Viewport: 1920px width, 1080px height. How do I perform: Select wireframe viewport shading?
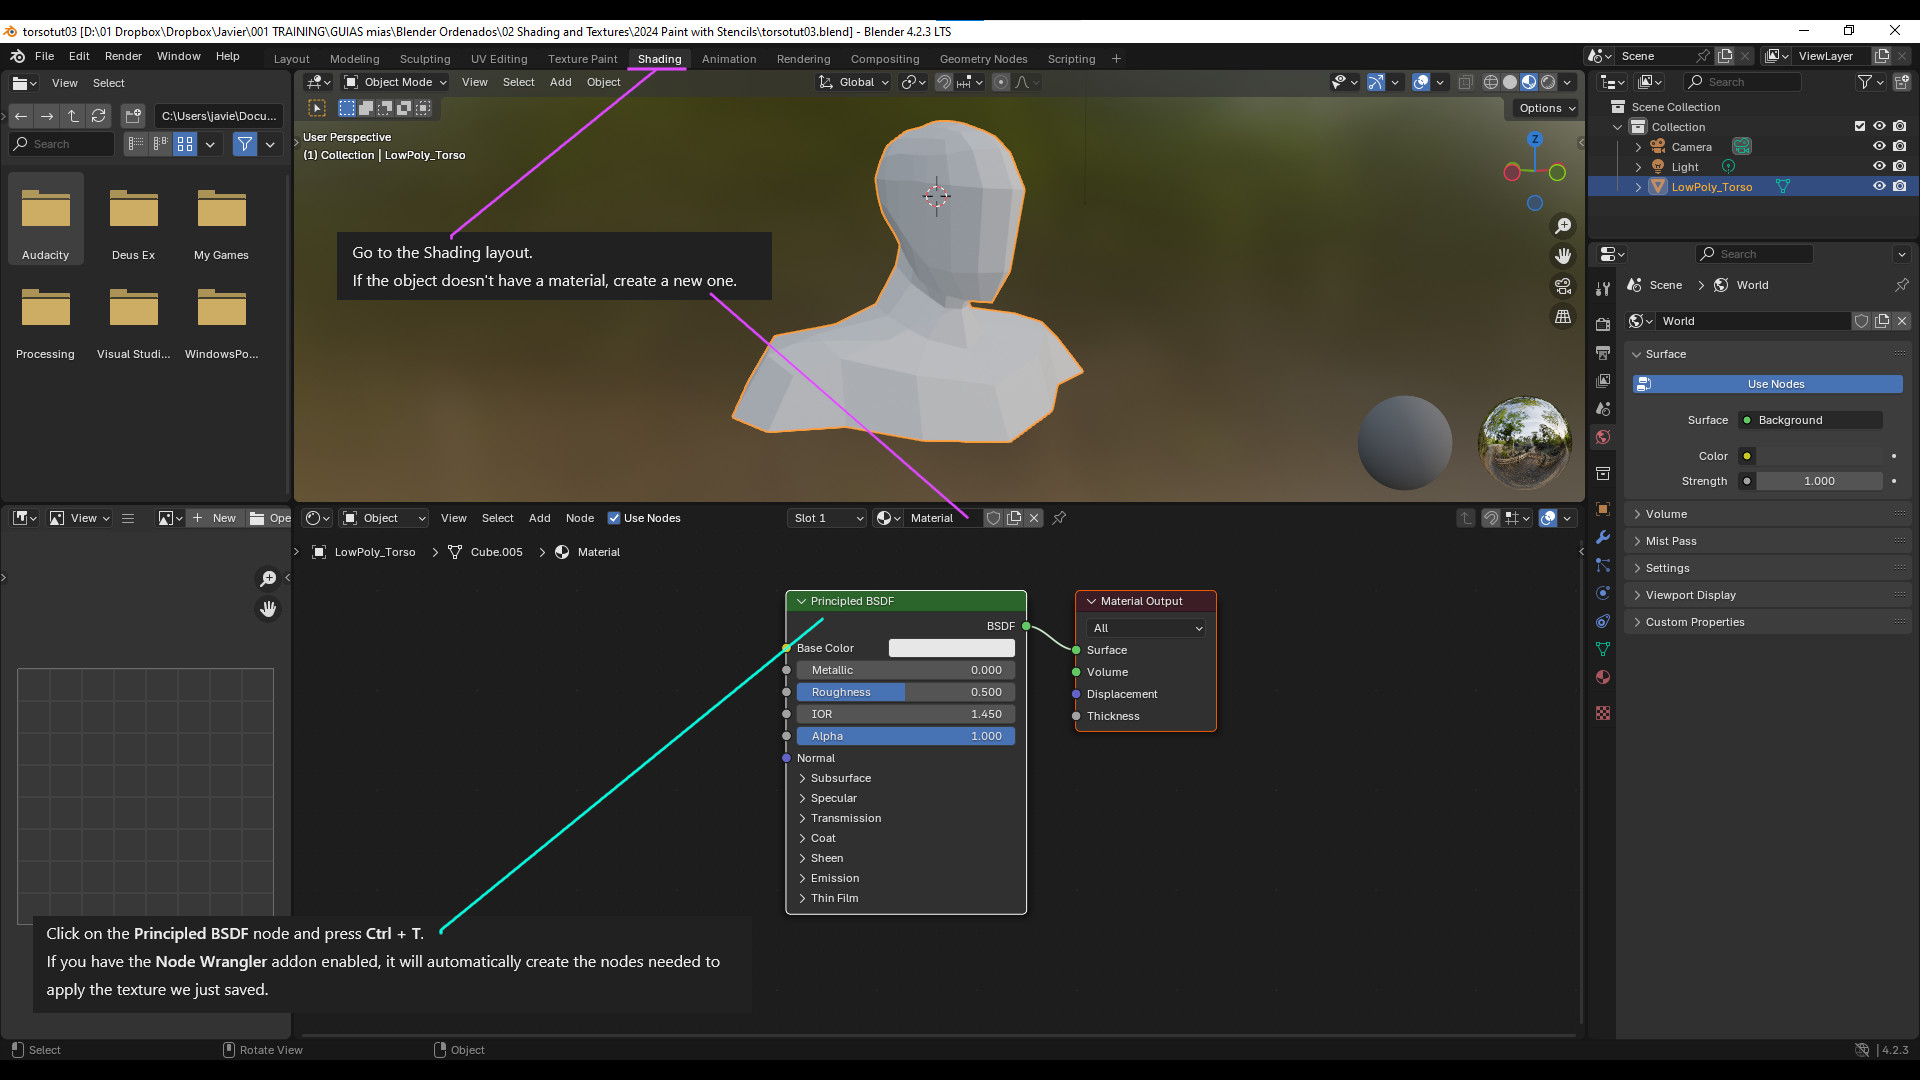pyautogui.click(x=1491, y=82)
